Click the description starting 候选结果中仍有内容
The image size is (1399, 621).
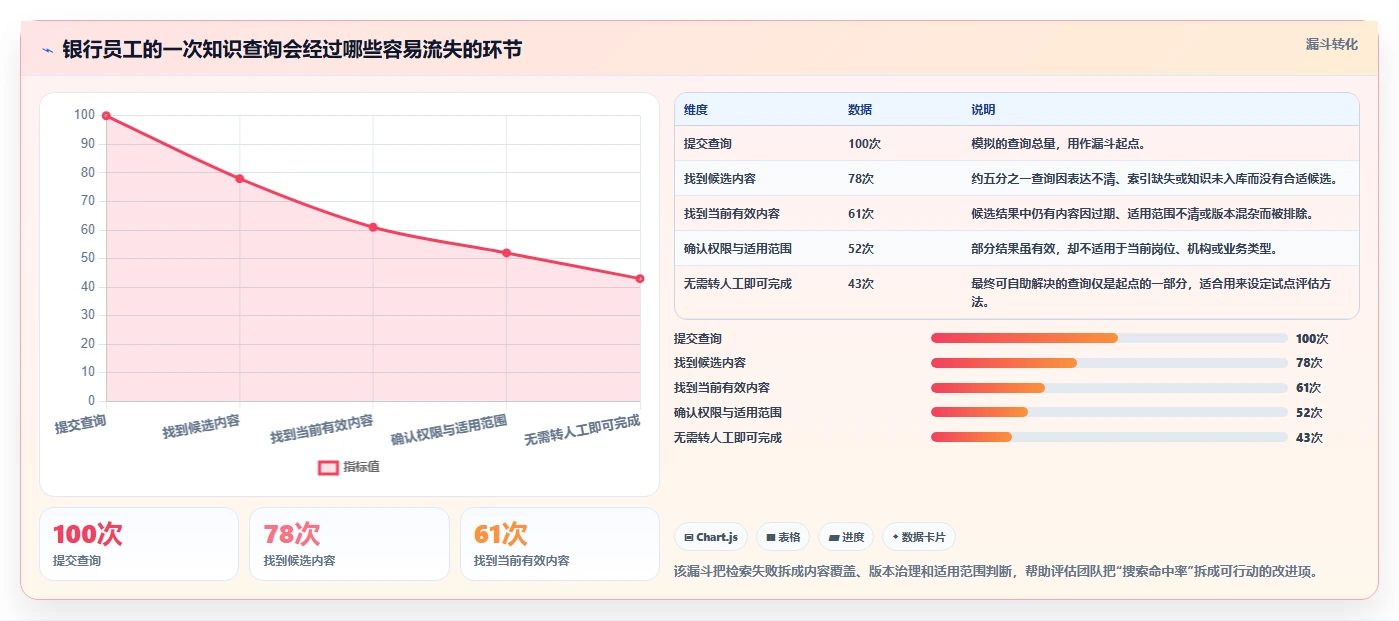click(x=1142, y=214)
